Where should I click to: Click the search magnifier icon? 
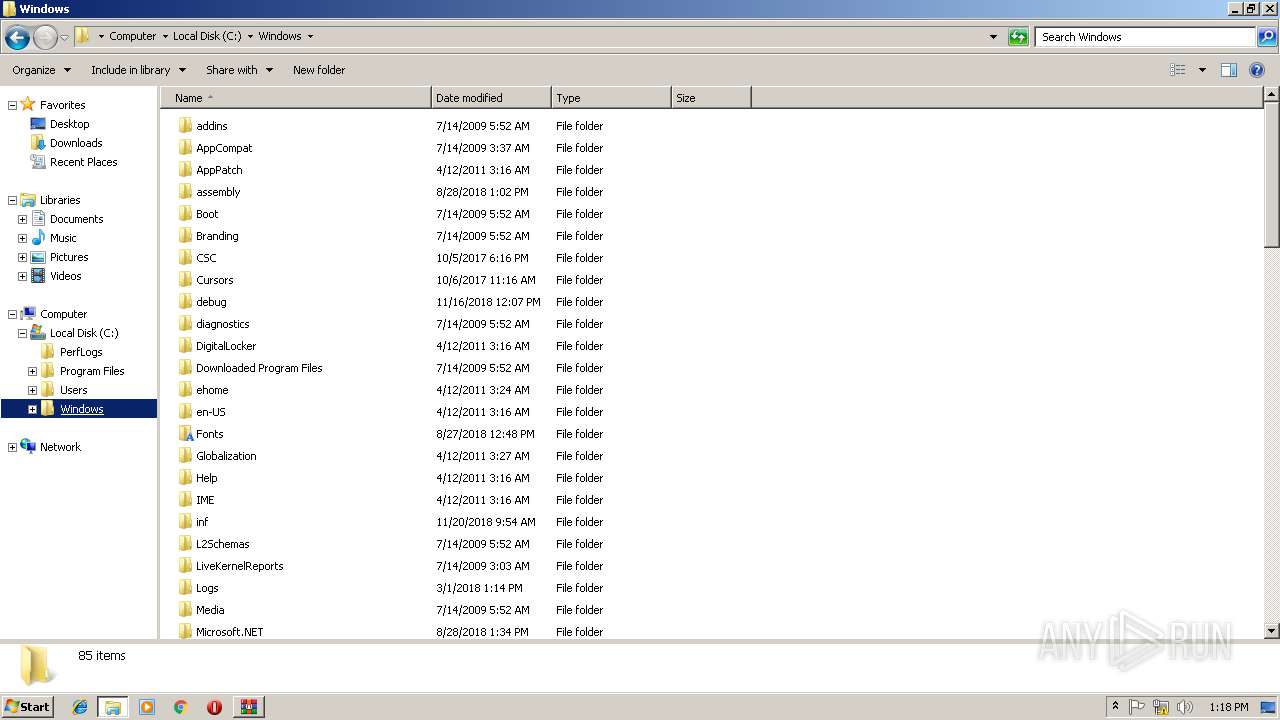tap(1267, 37)
